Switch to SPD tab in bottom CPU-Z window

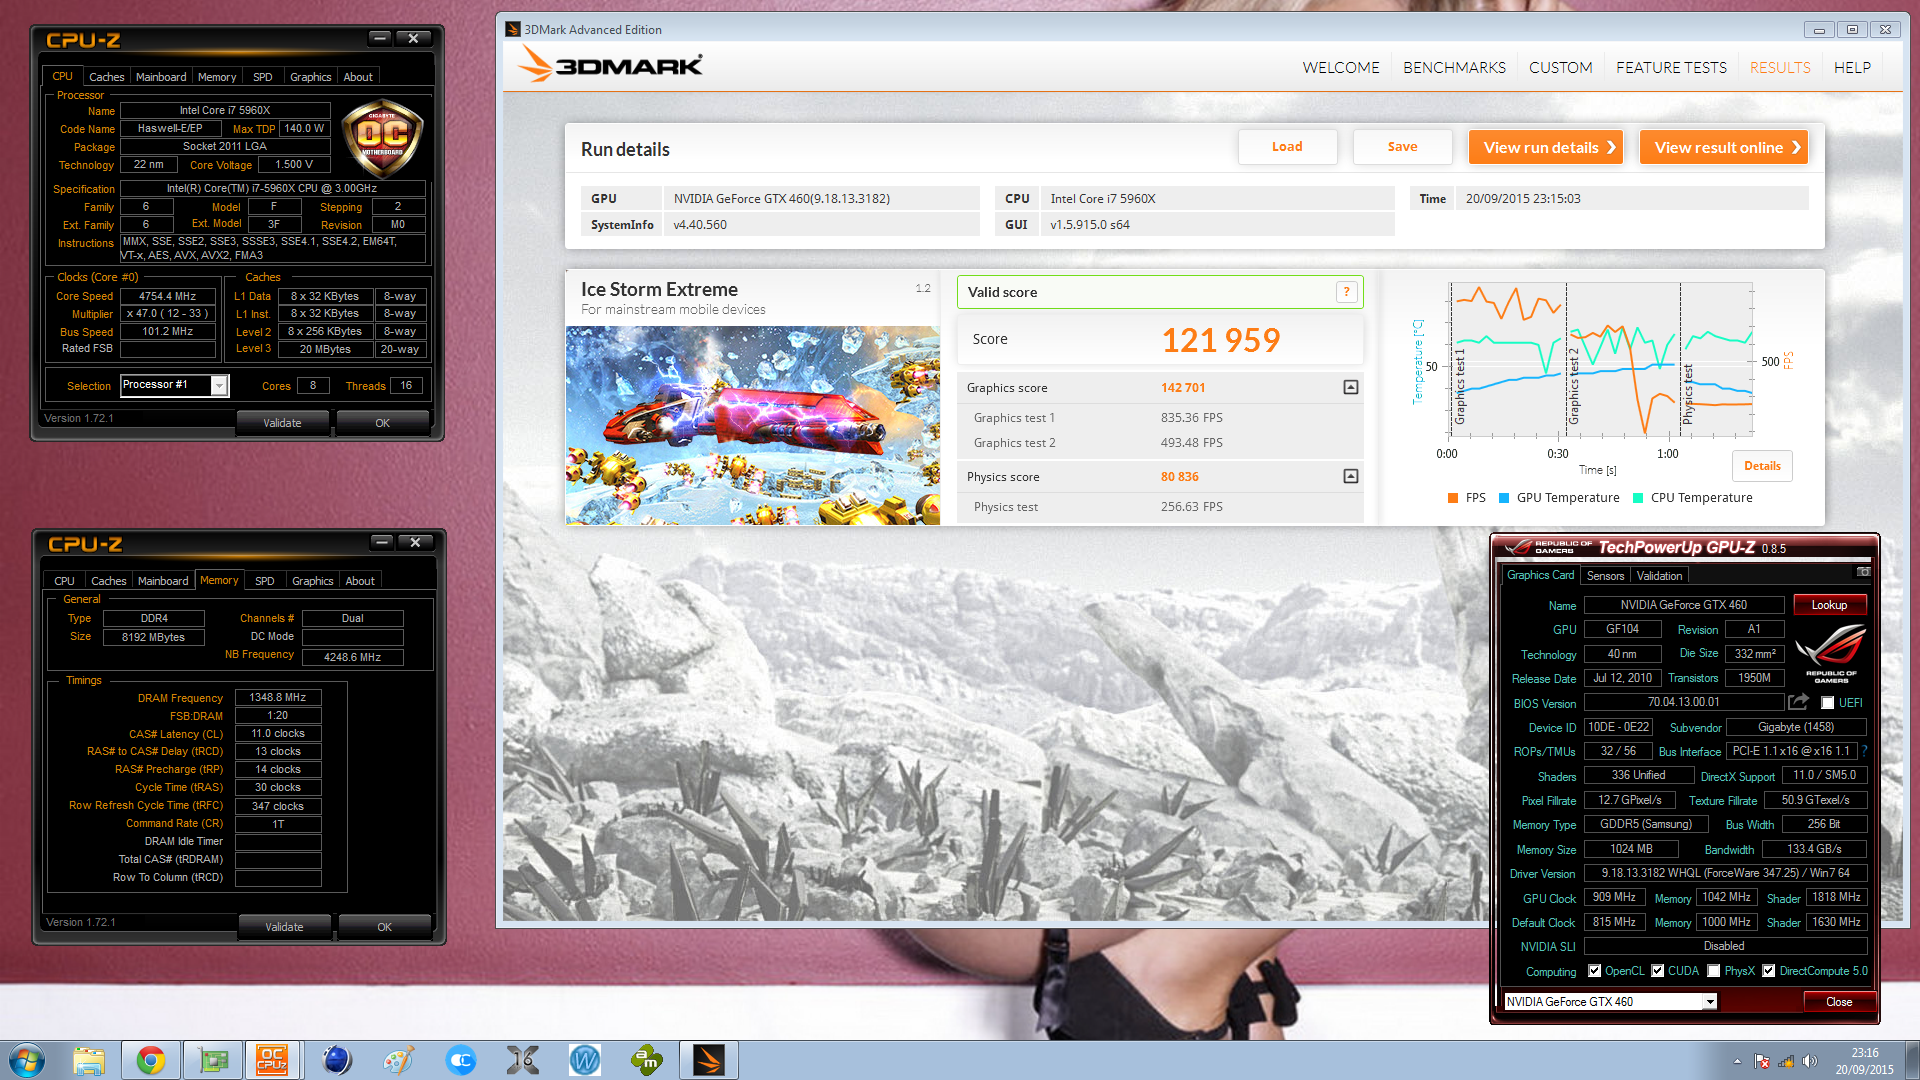coord(264,581)
